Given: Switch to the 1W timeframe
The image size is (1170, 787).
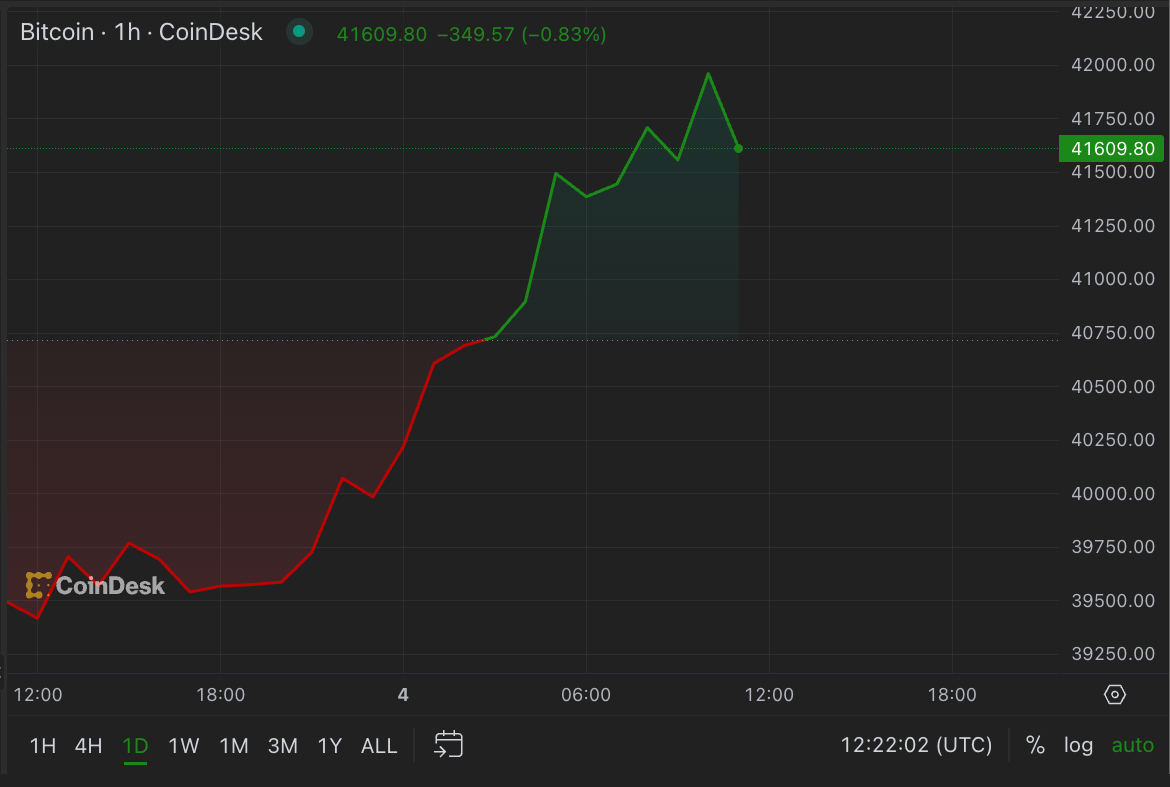Looking at the screenshot, I should point(184,745).
